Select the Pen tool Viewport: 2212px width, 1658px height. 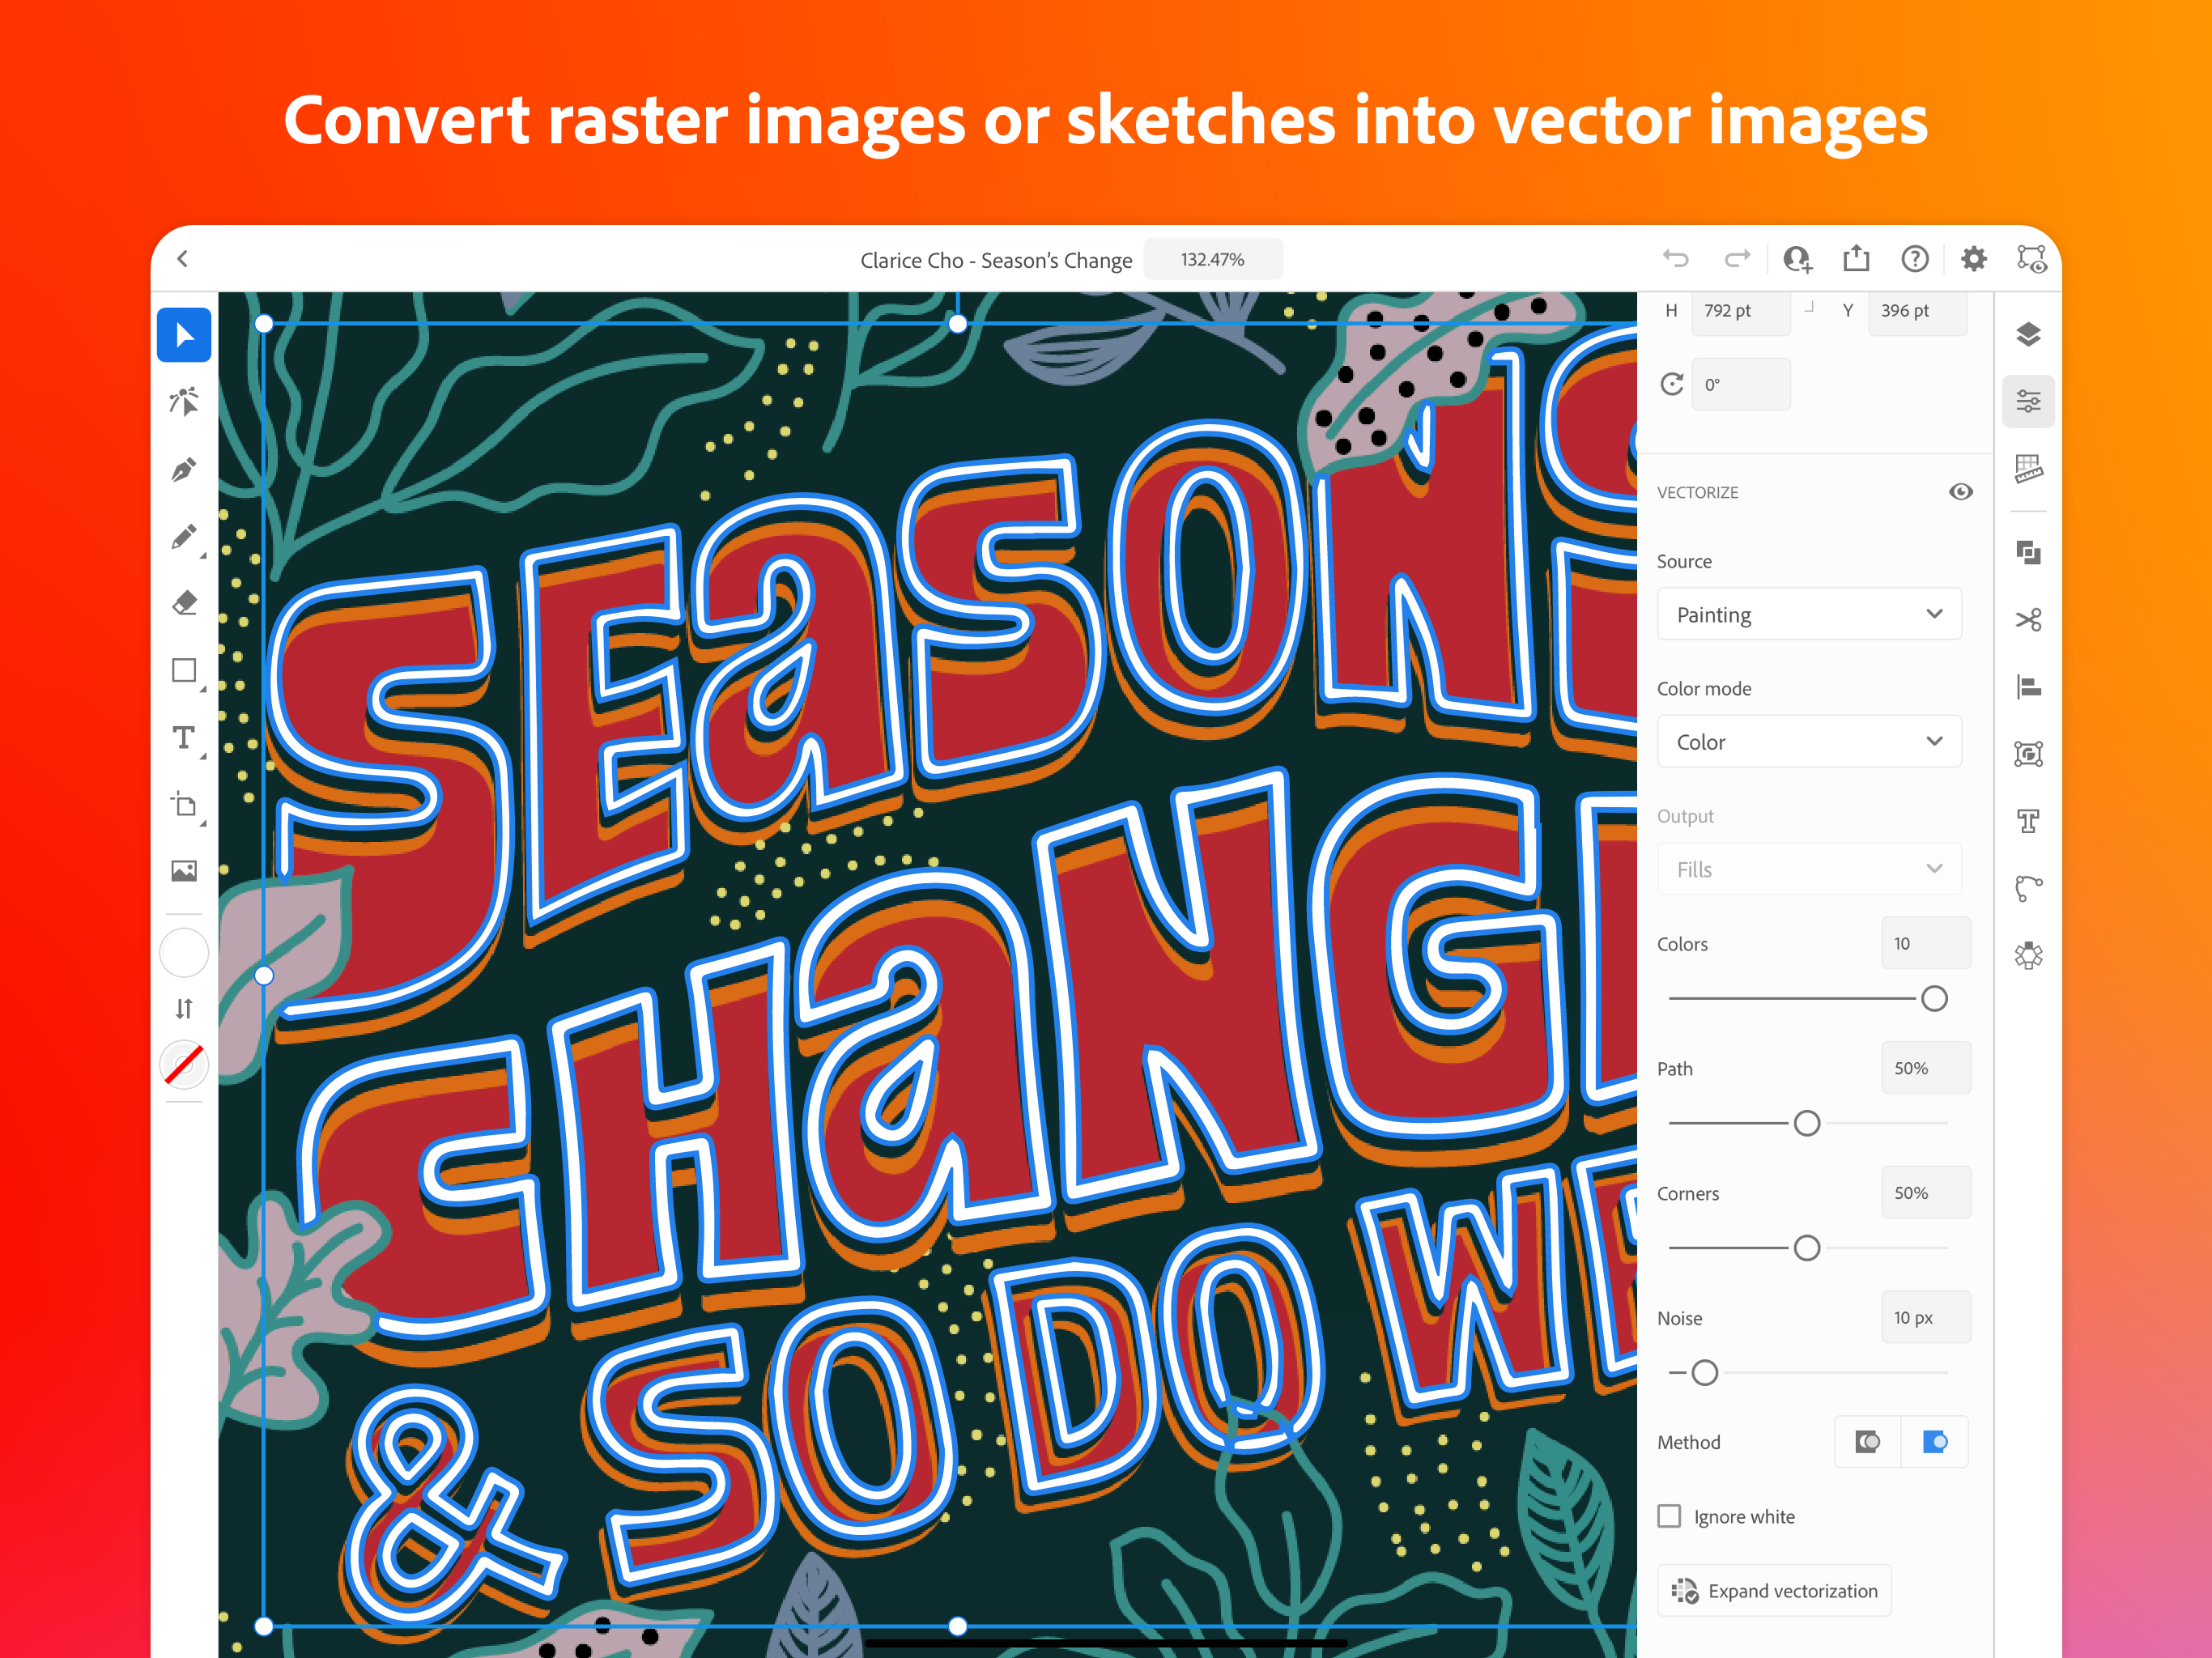pyautogui.click(x=184, y=469)
